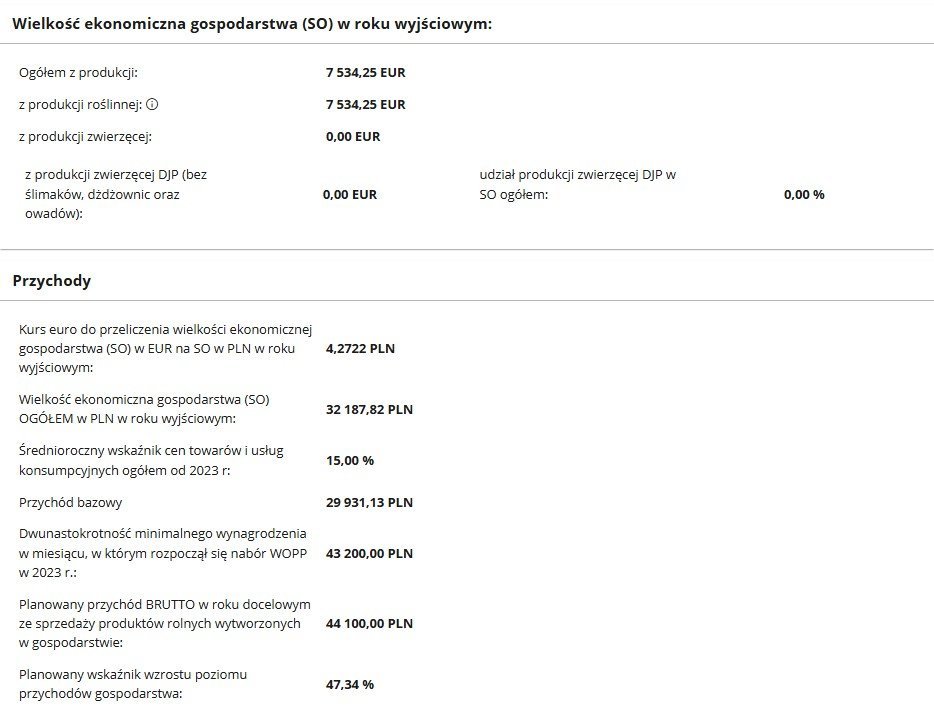The height and width of the screenshot is (723, 934).
Task: Select the 'Przychód bazowy' value 29 931,13 PLN
Action: [369, 502]
